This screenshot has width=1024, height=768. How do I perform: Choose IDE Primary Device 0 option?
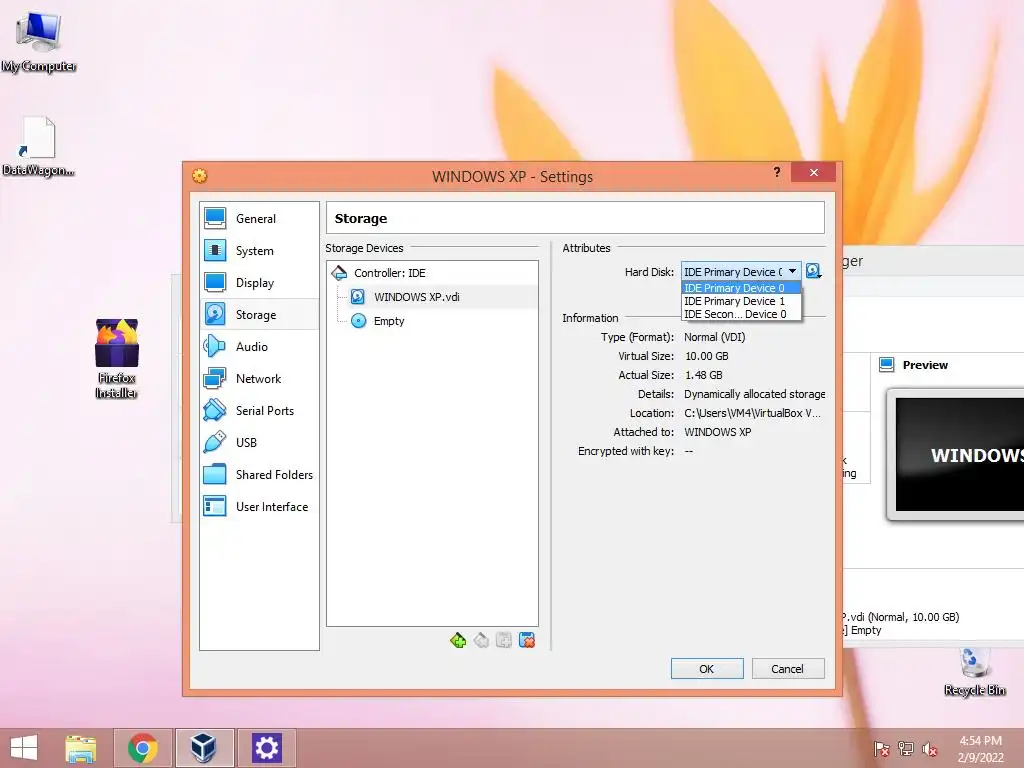741,288
